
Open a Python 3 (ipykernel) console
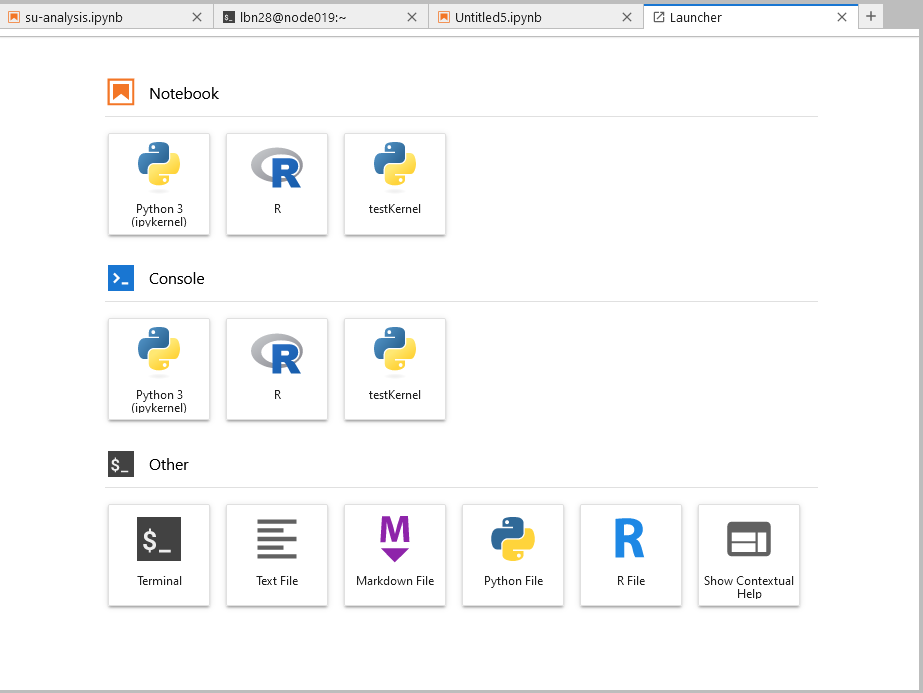tap(159, 370)
